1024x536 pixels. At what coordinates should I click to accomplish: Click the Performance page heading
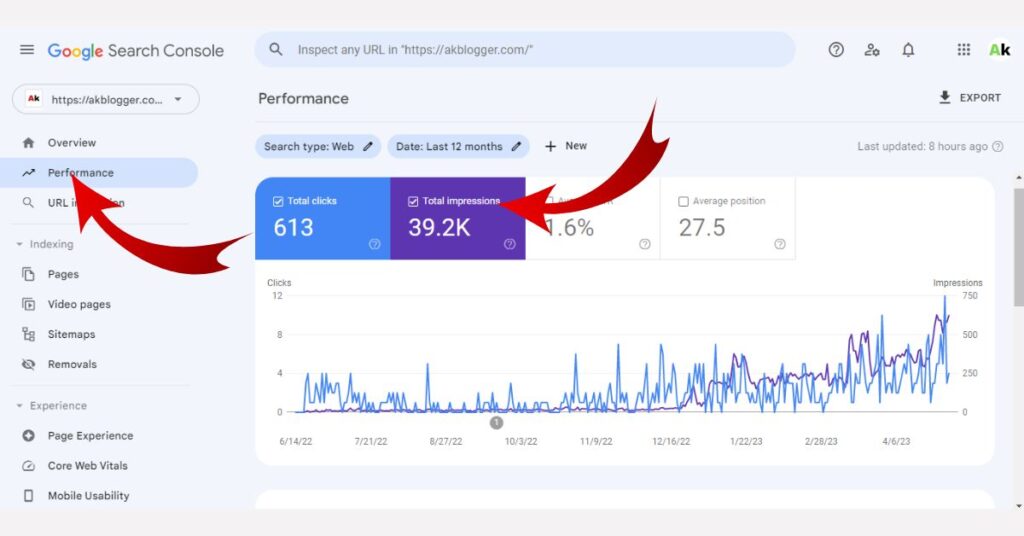pyautogui.click(x=304, y=99)
